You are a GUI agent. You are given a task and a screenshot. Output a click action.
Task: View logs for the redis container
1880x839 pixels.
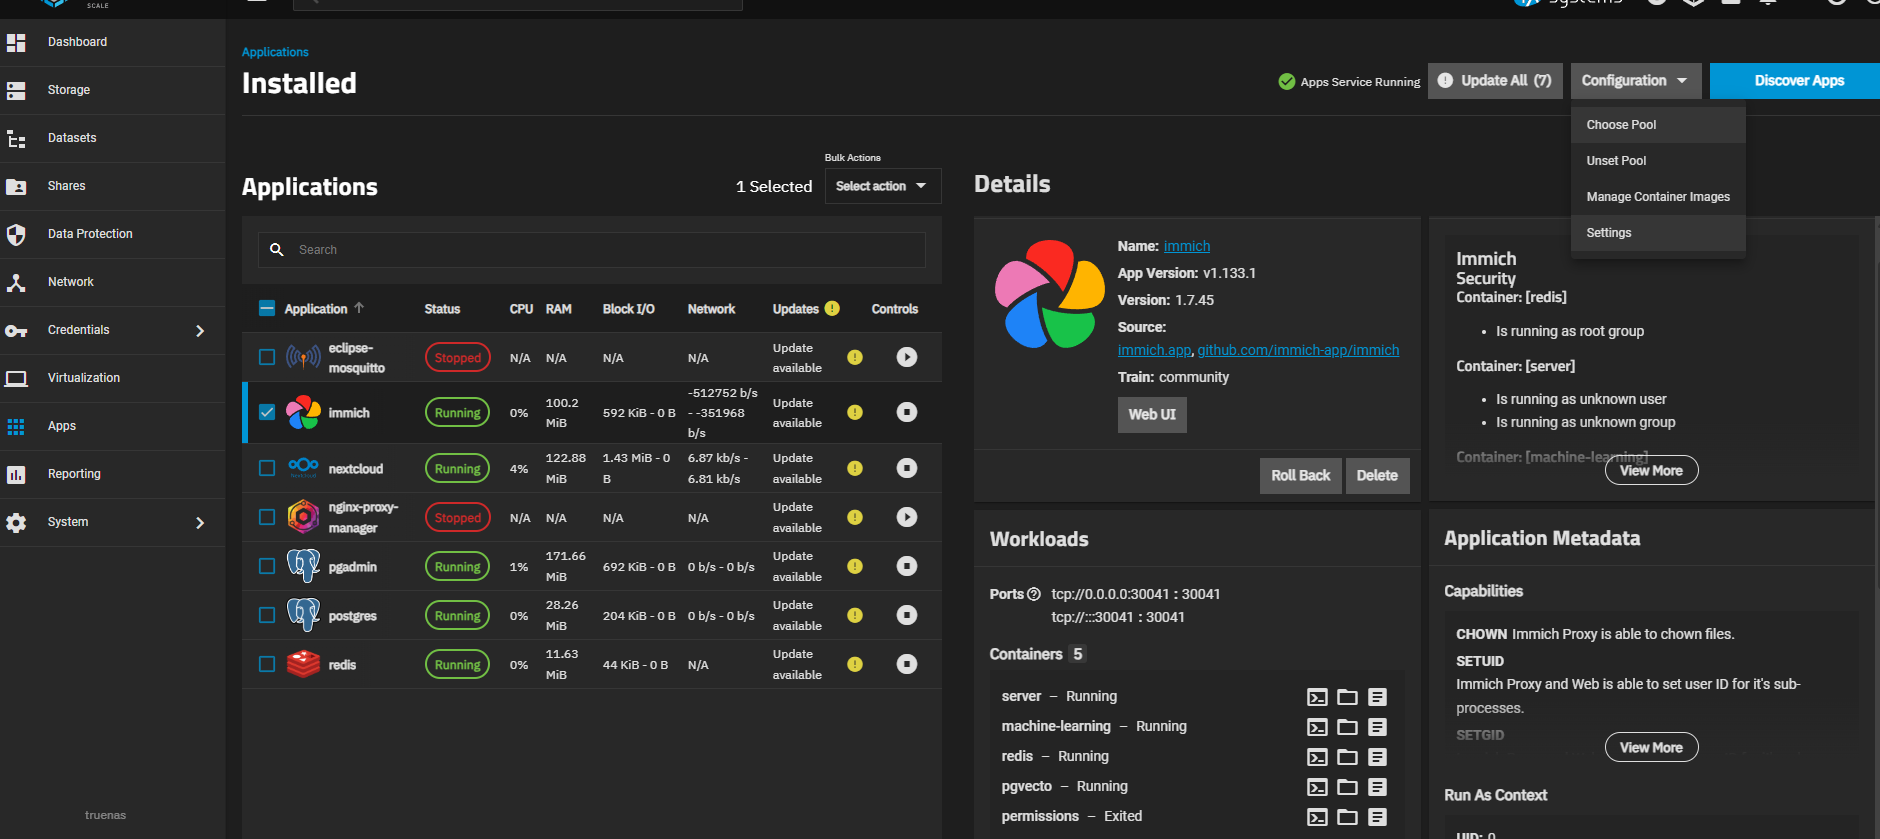(1377, 757)
